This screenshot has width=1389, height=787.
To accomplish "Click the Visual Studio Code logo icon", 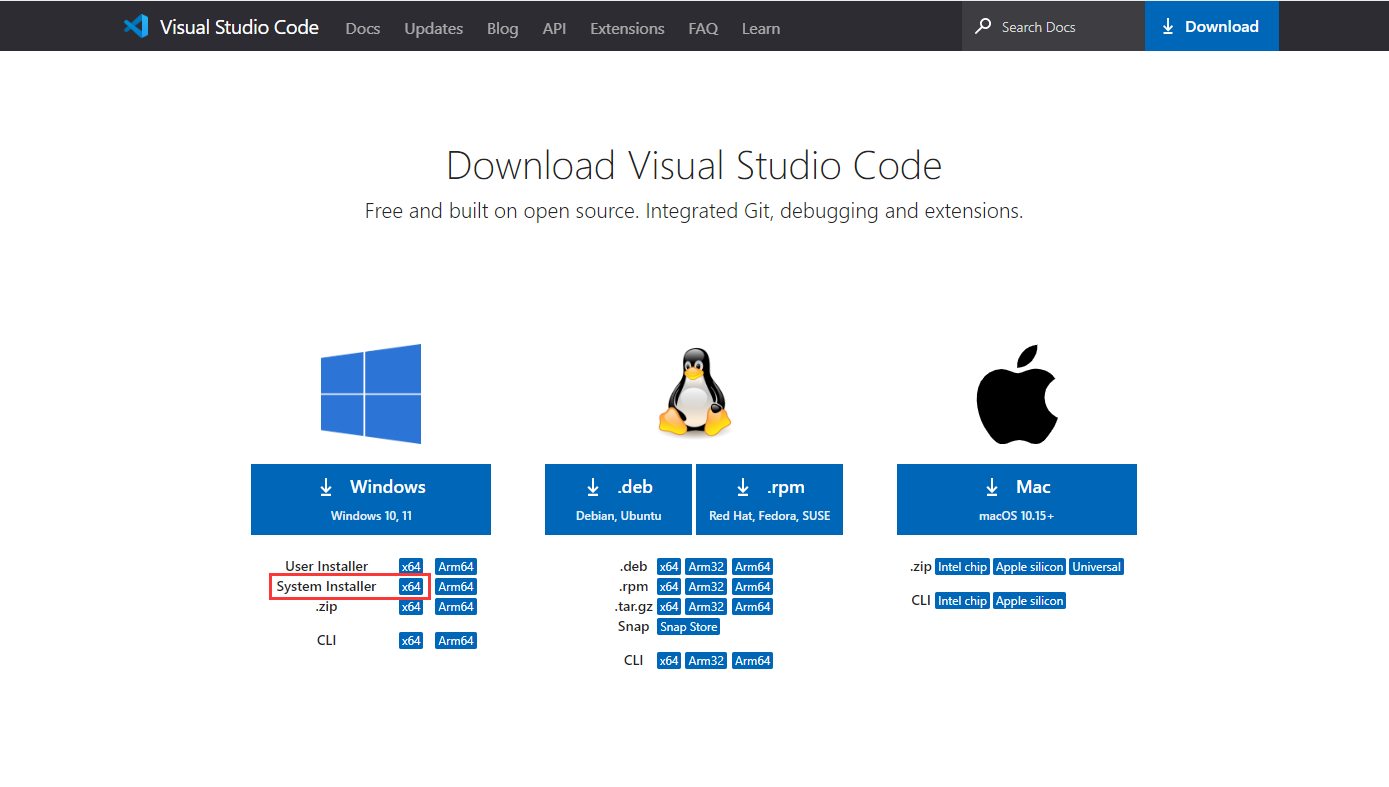I will [x=136, y=27].
